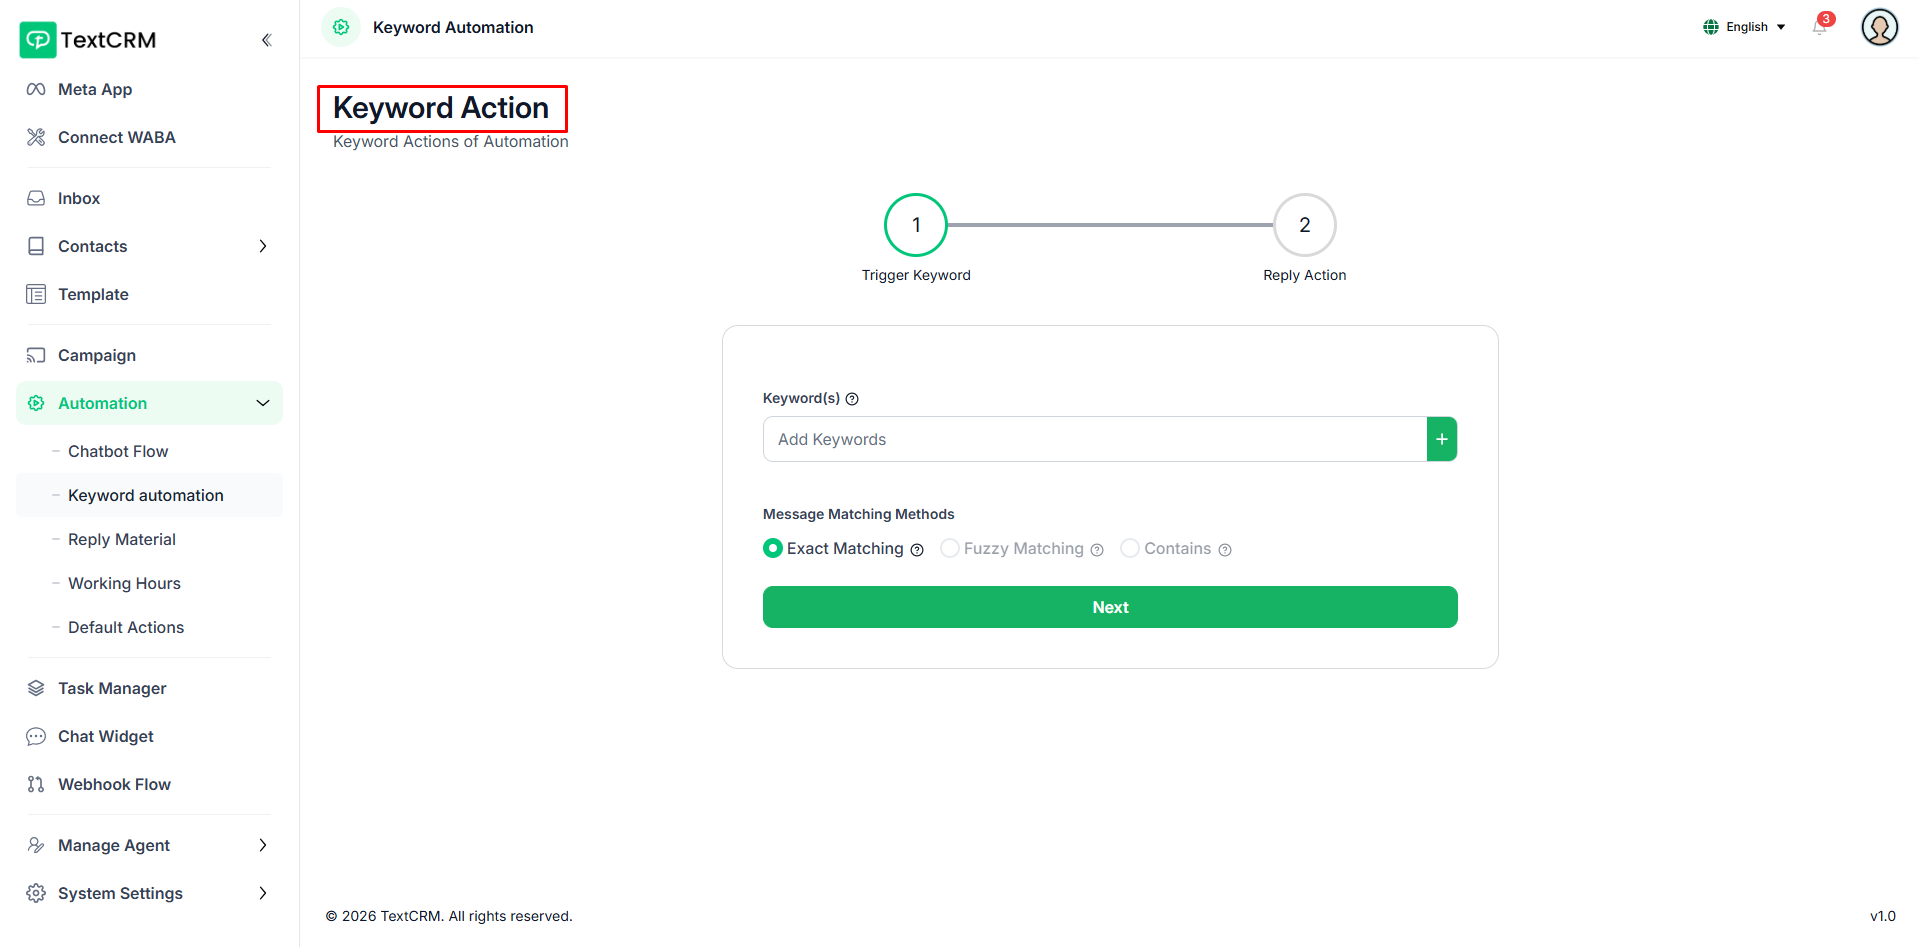Click the Keyword(s) help question icon
Viewport: 1919px width, 947px height.
point(852,399)
